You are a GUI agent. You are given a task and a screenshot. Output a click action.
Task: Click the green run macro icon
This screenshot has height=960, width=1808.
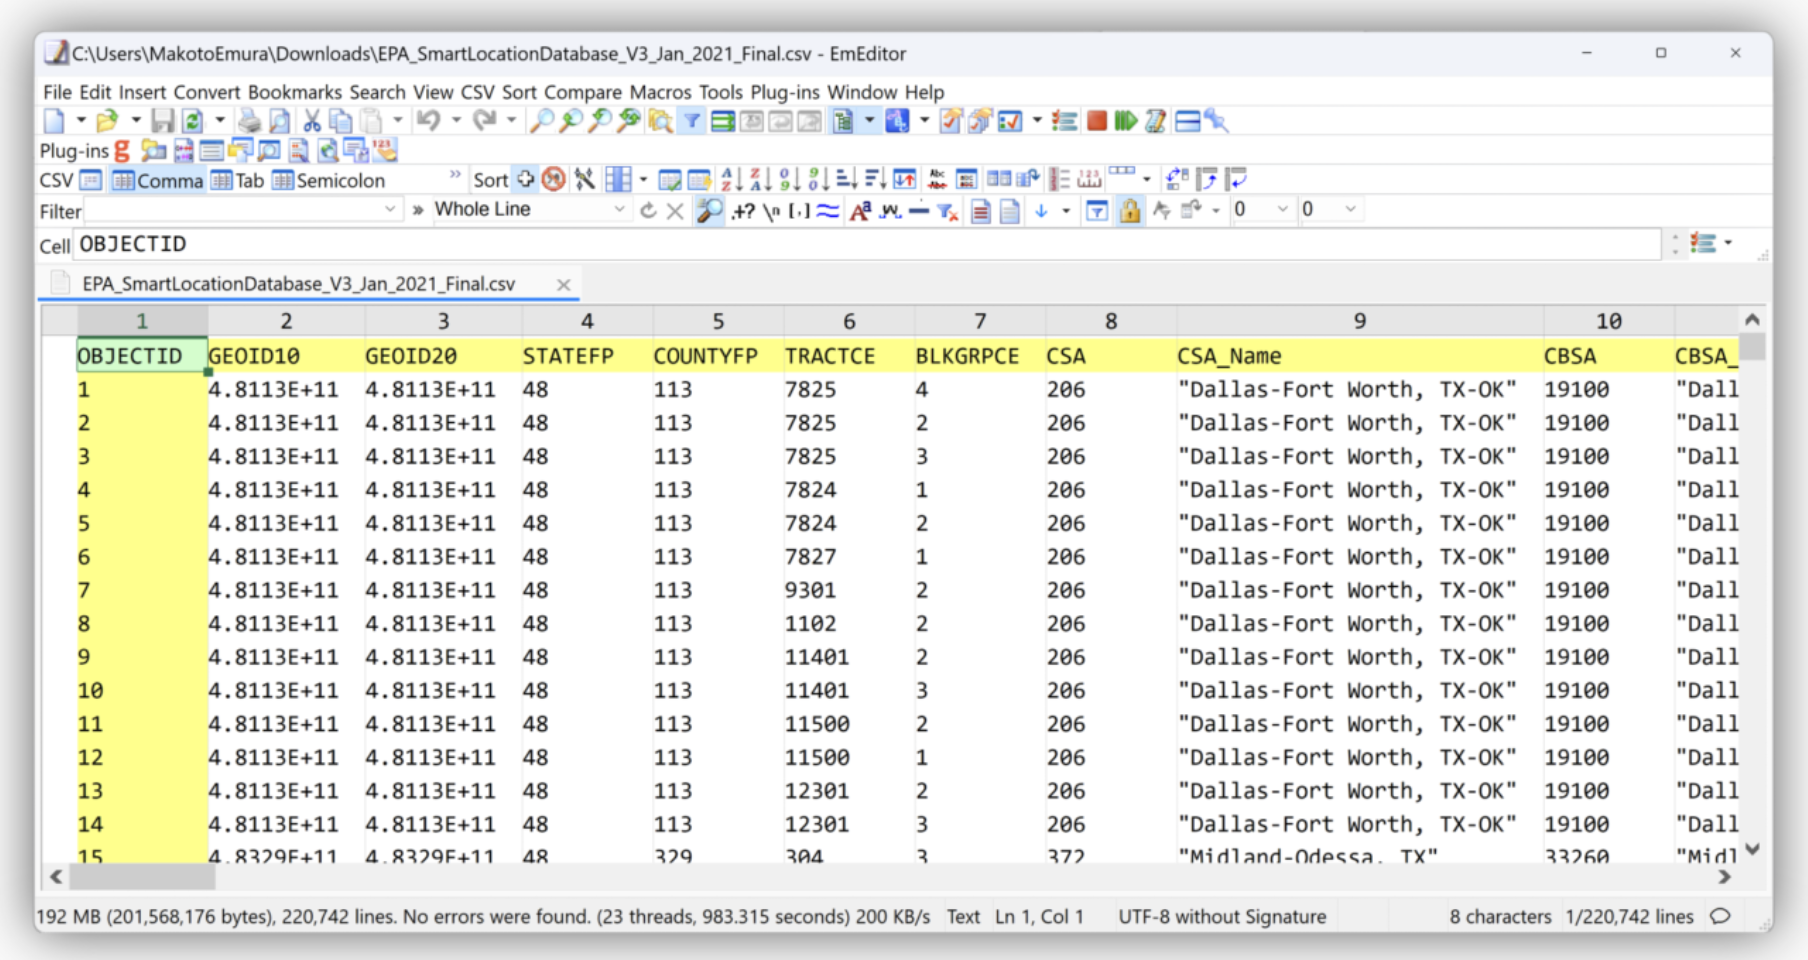pos(1125,121)
